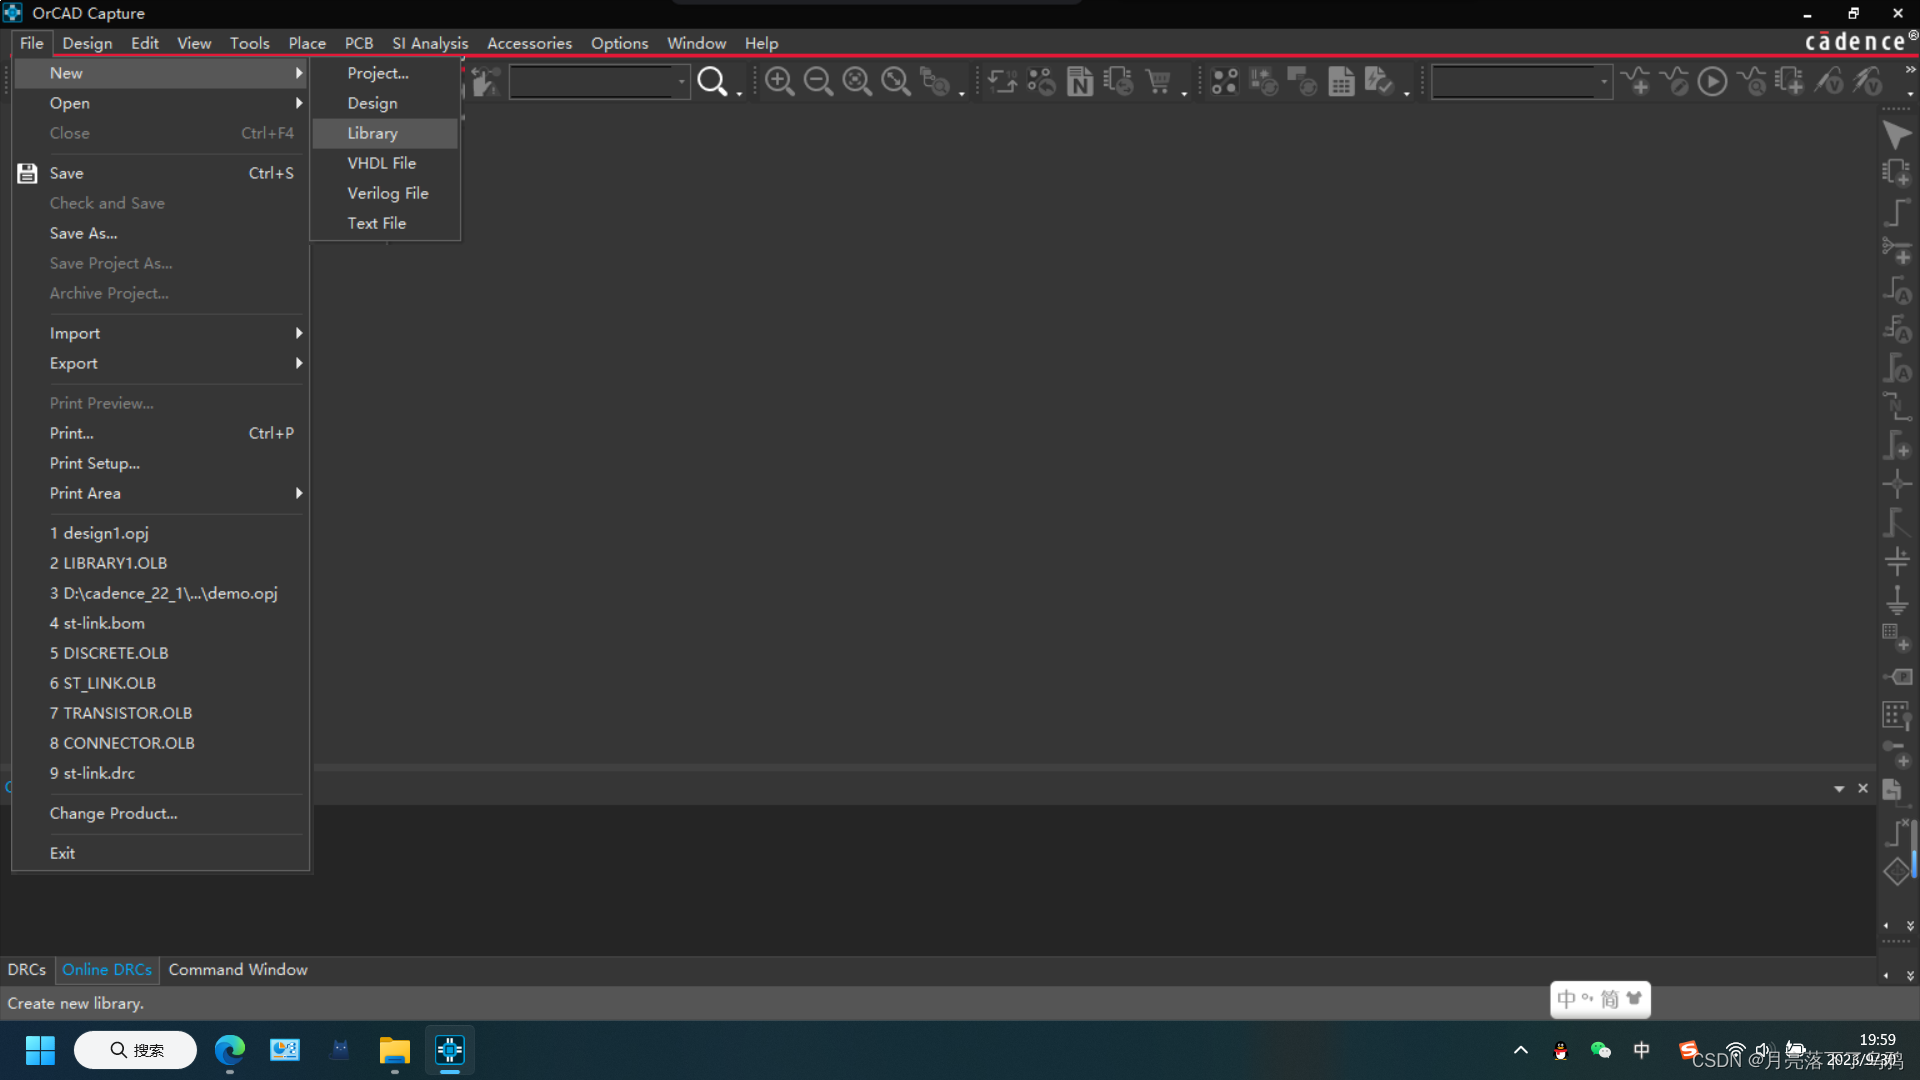Open recent file 1 design1.opj
This screenshot has width=1920, height=1080.
tap(160, 533)
